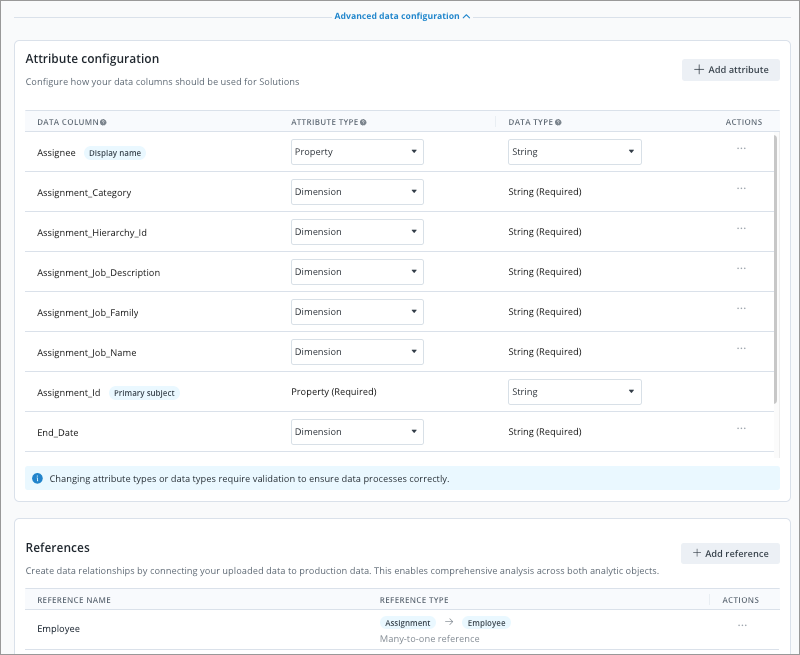Screen dimensions: 800x655
Task: Click the help icon beside Data Type header
Action: (558, 122)
